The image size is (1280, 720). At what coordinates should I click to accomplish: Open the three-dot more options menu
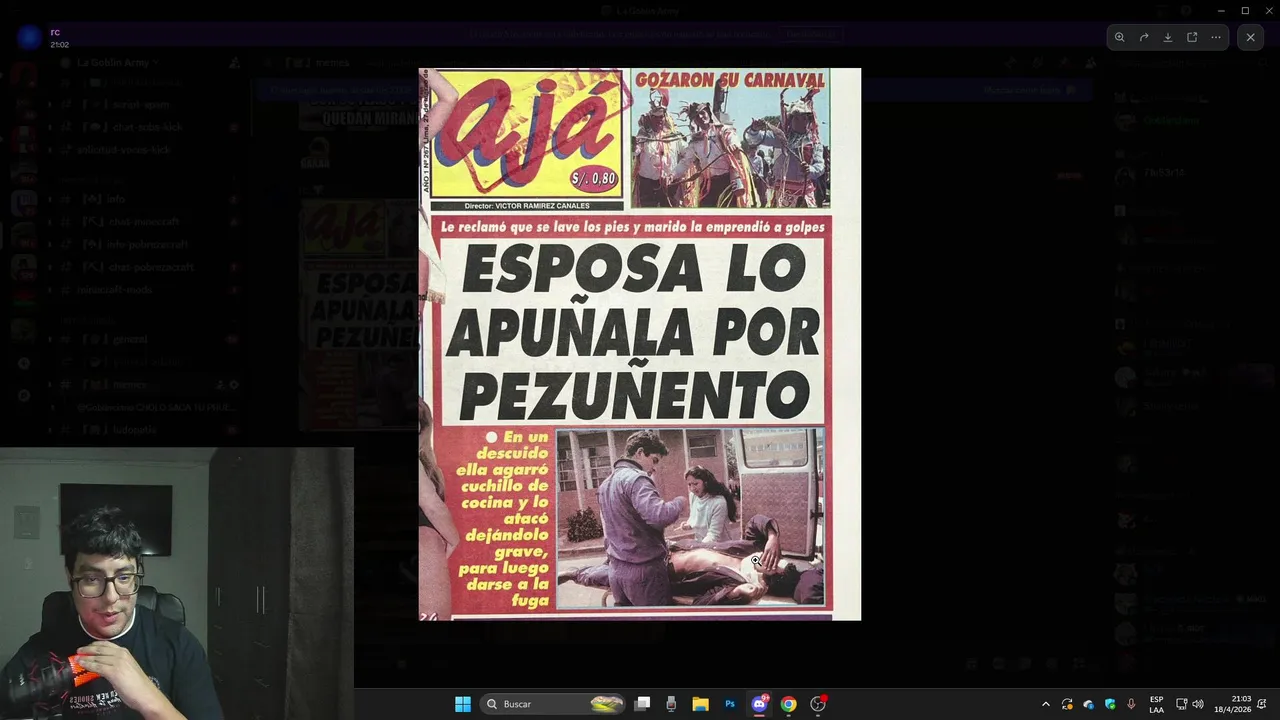(x=1216, y=37)
